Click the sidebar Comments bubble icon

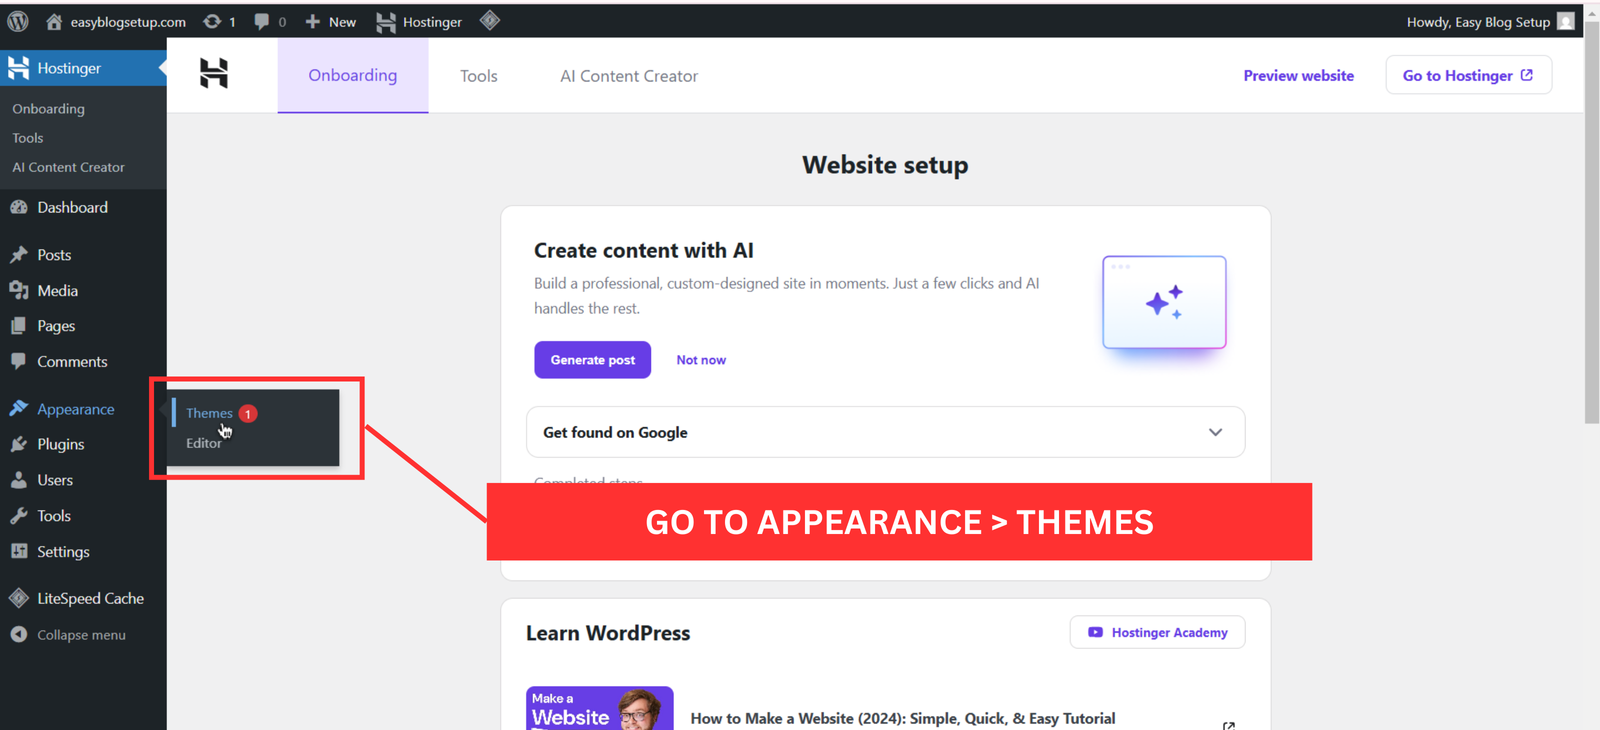[18, 361]
